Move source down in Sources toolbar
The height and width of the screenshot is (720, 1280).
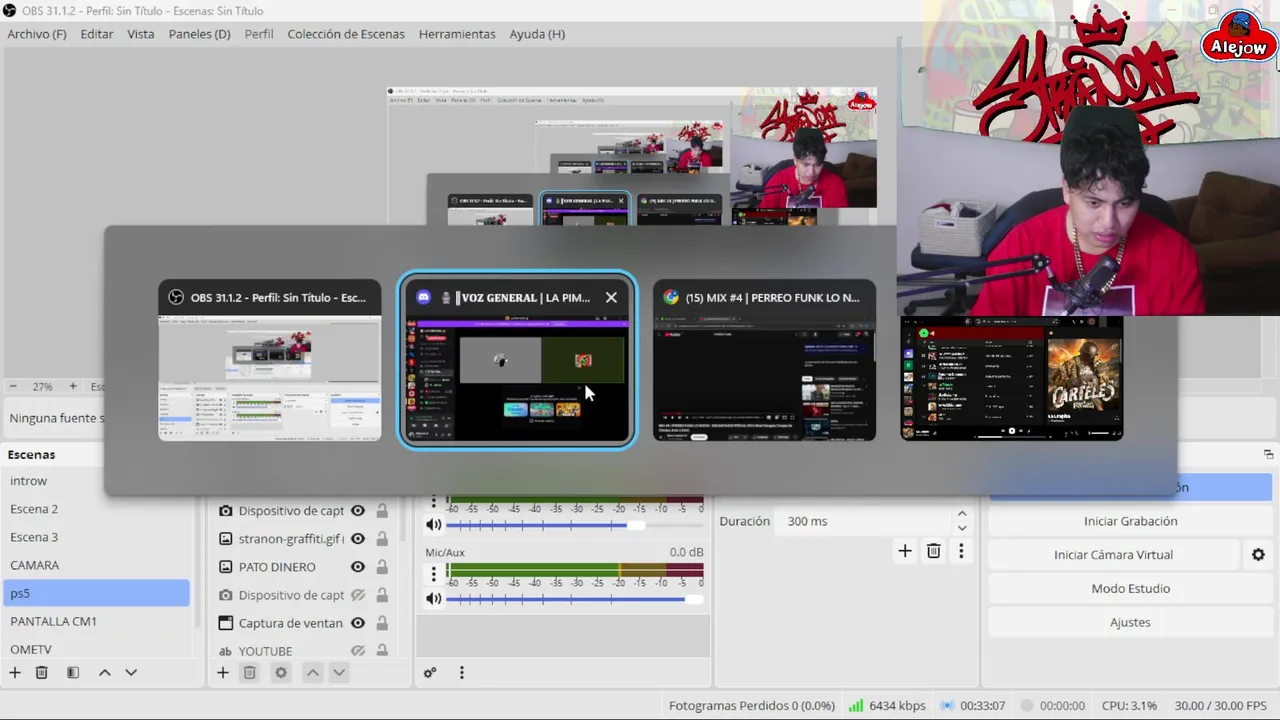click(x=339, y=673)
